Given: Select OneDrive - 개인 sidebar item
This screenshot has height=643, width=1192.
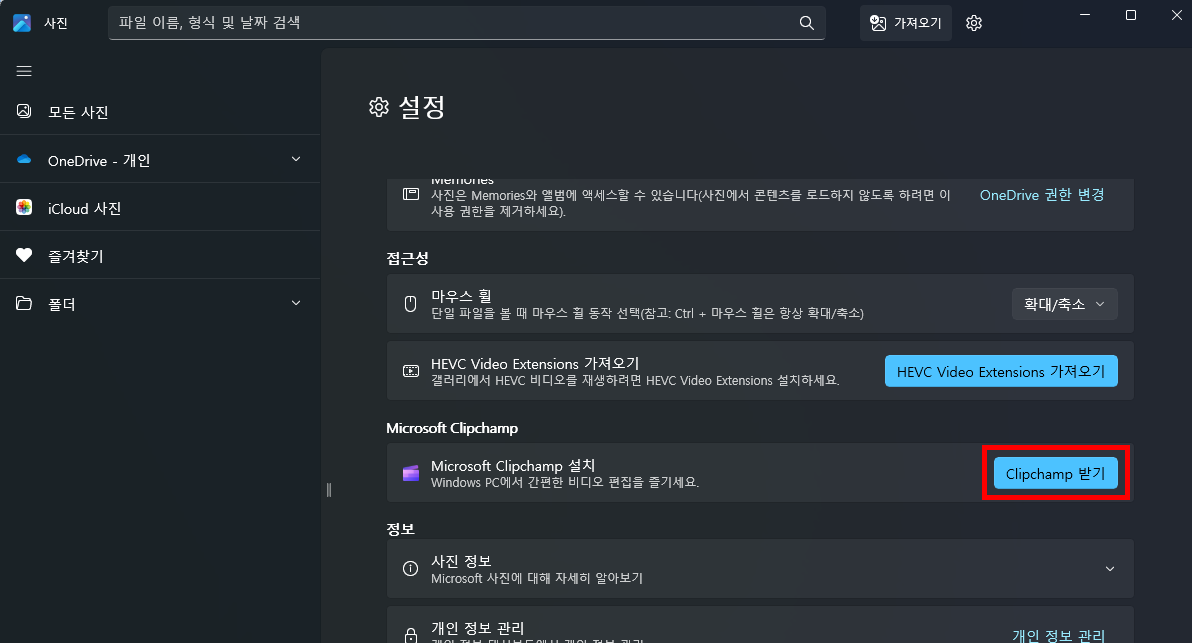Looking at the screenshot, I should pos(160,160).
